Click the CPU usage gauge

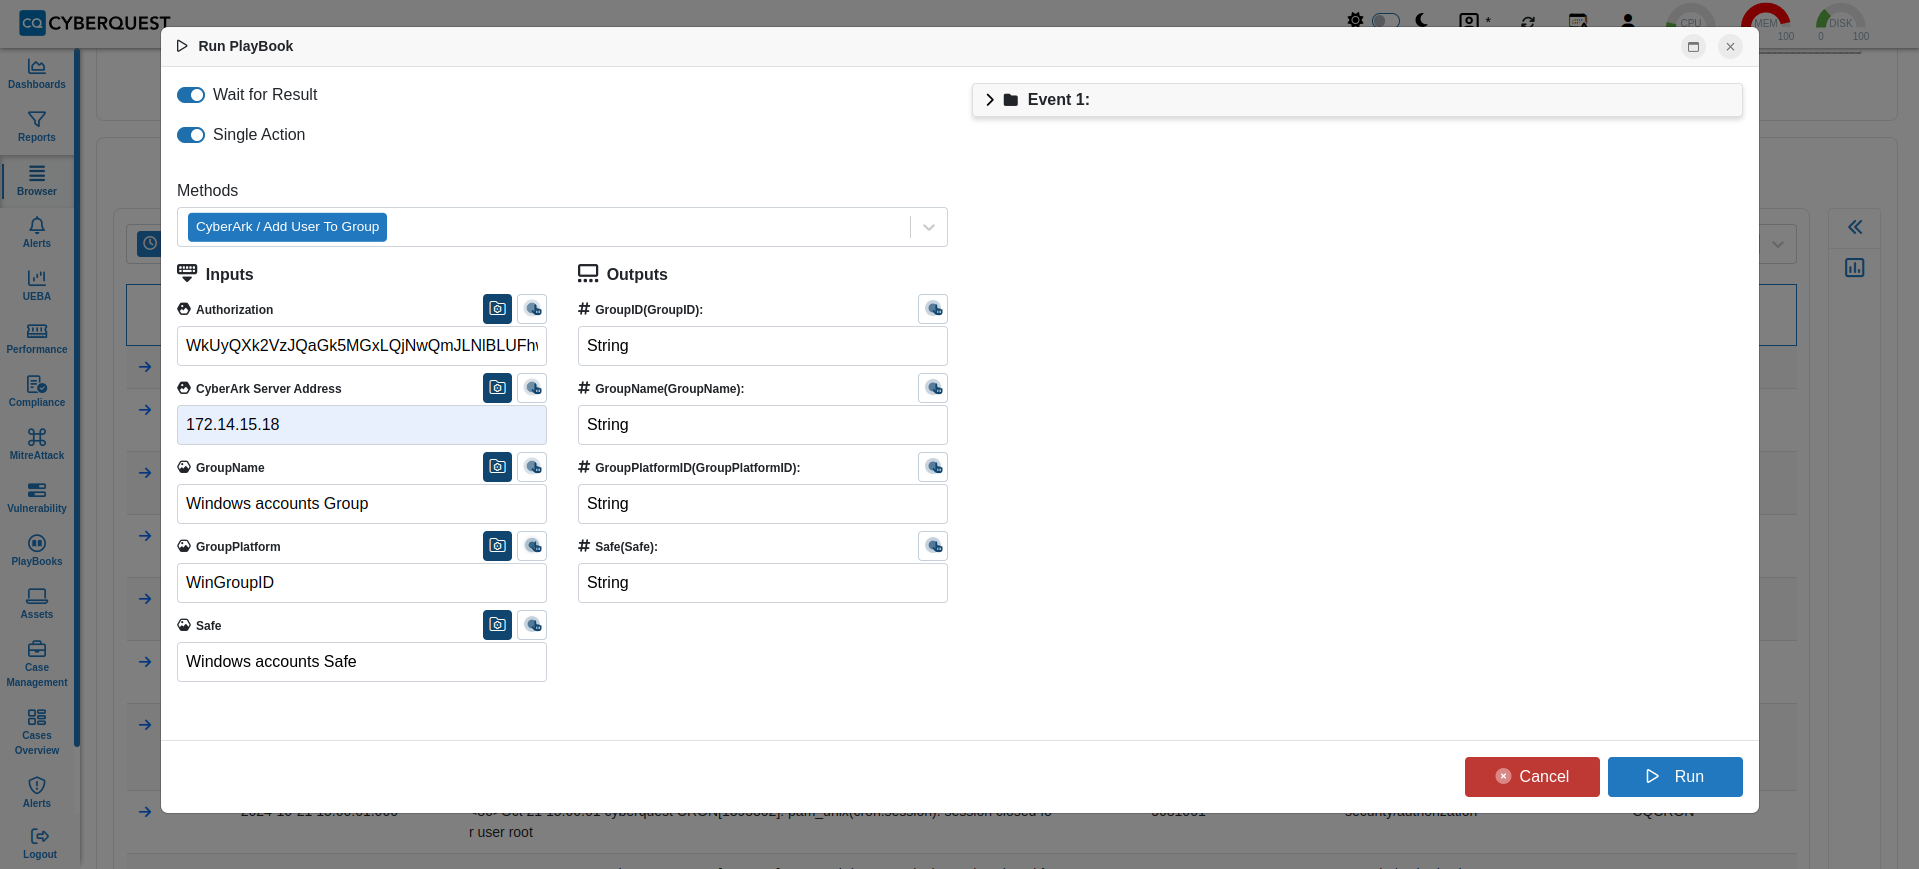click(x=1691, y=20)
